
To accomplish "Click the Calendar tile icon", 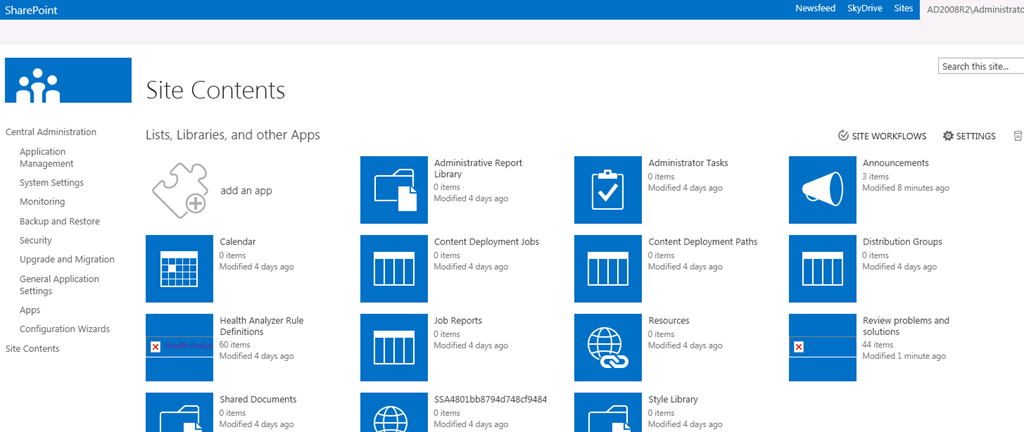I will [x=179, y=268].
